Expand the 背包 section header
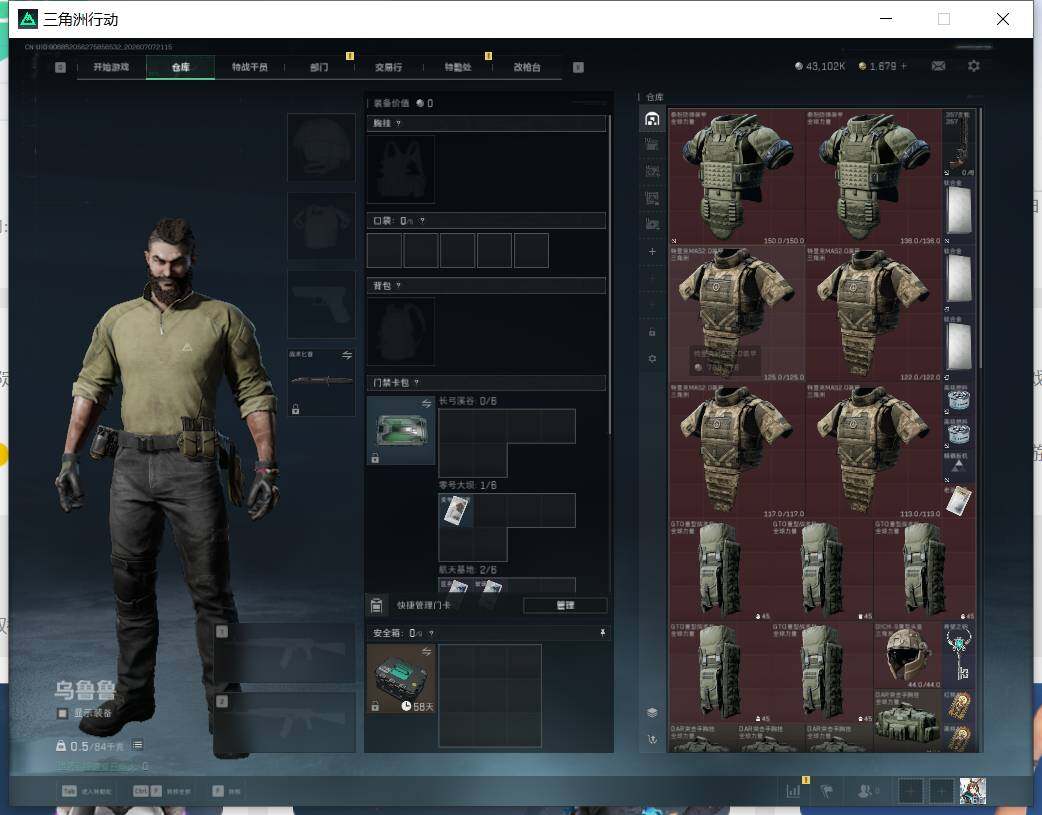Image resolution: width=1042 pixels, height=815 pixels. [486, 286]
